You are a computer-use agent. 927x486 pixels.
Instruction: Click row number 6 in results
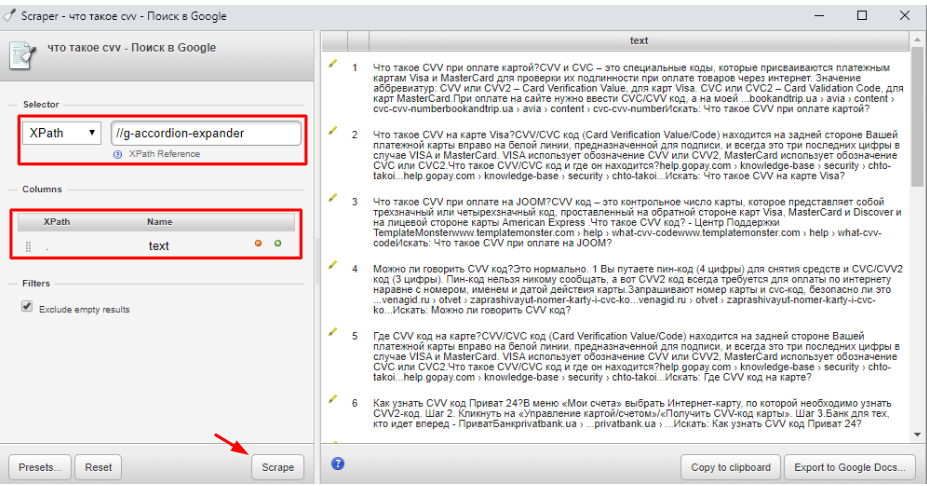[x=355, y=403]
